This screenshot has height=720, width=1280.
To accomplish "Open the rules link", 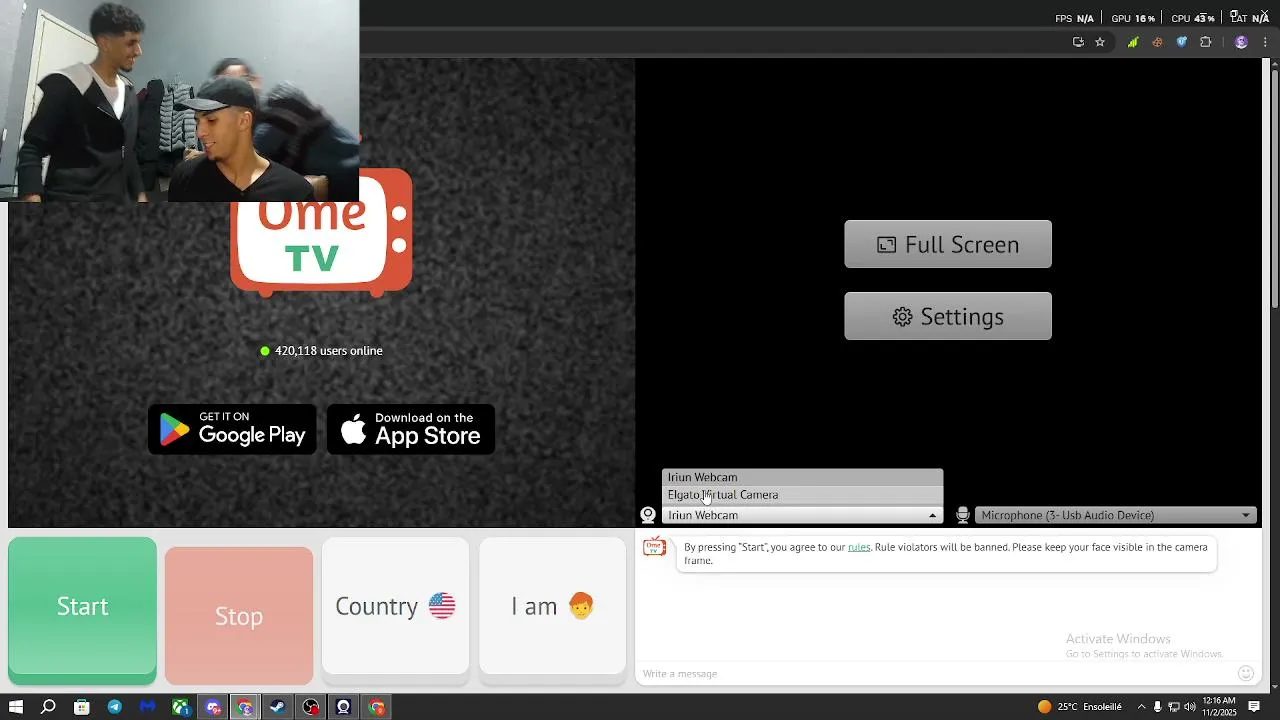I will [x=859, y=547].
